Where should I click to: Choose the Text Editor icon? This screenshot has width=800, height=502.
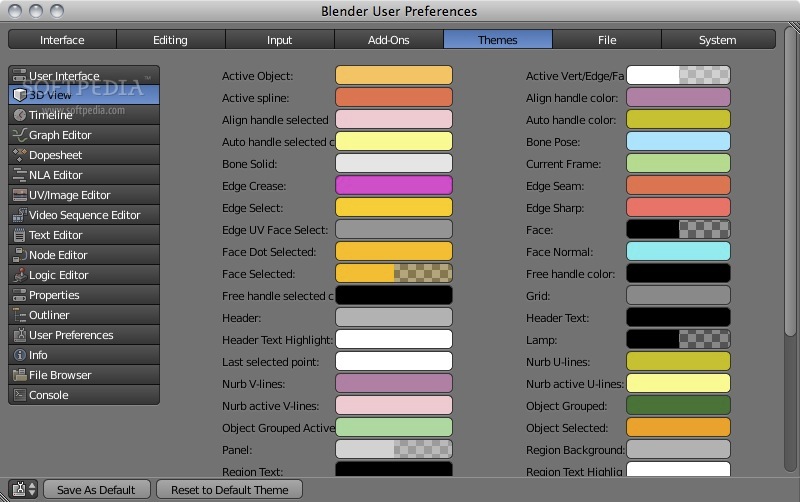pyautogui.click(x=19, y=235)
